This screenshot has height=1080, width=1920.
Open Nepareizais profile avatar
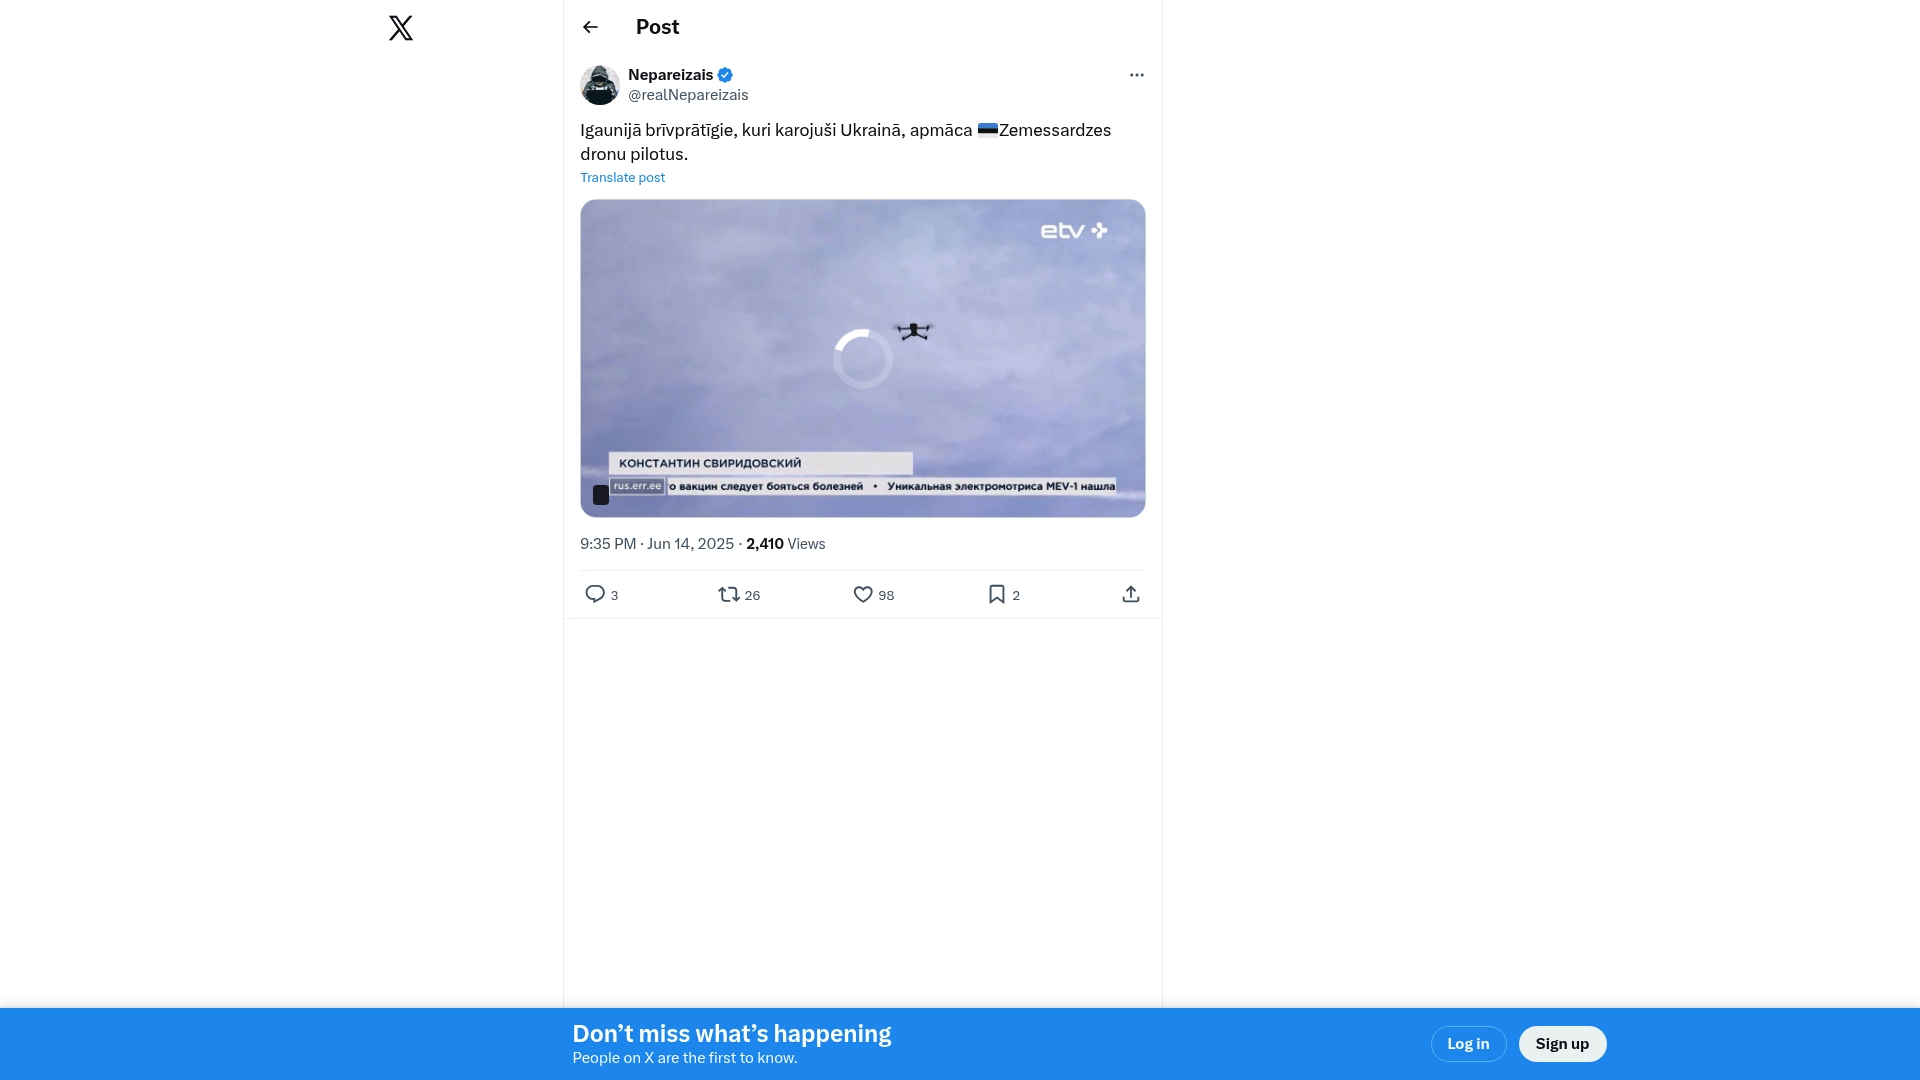[600, 85]
